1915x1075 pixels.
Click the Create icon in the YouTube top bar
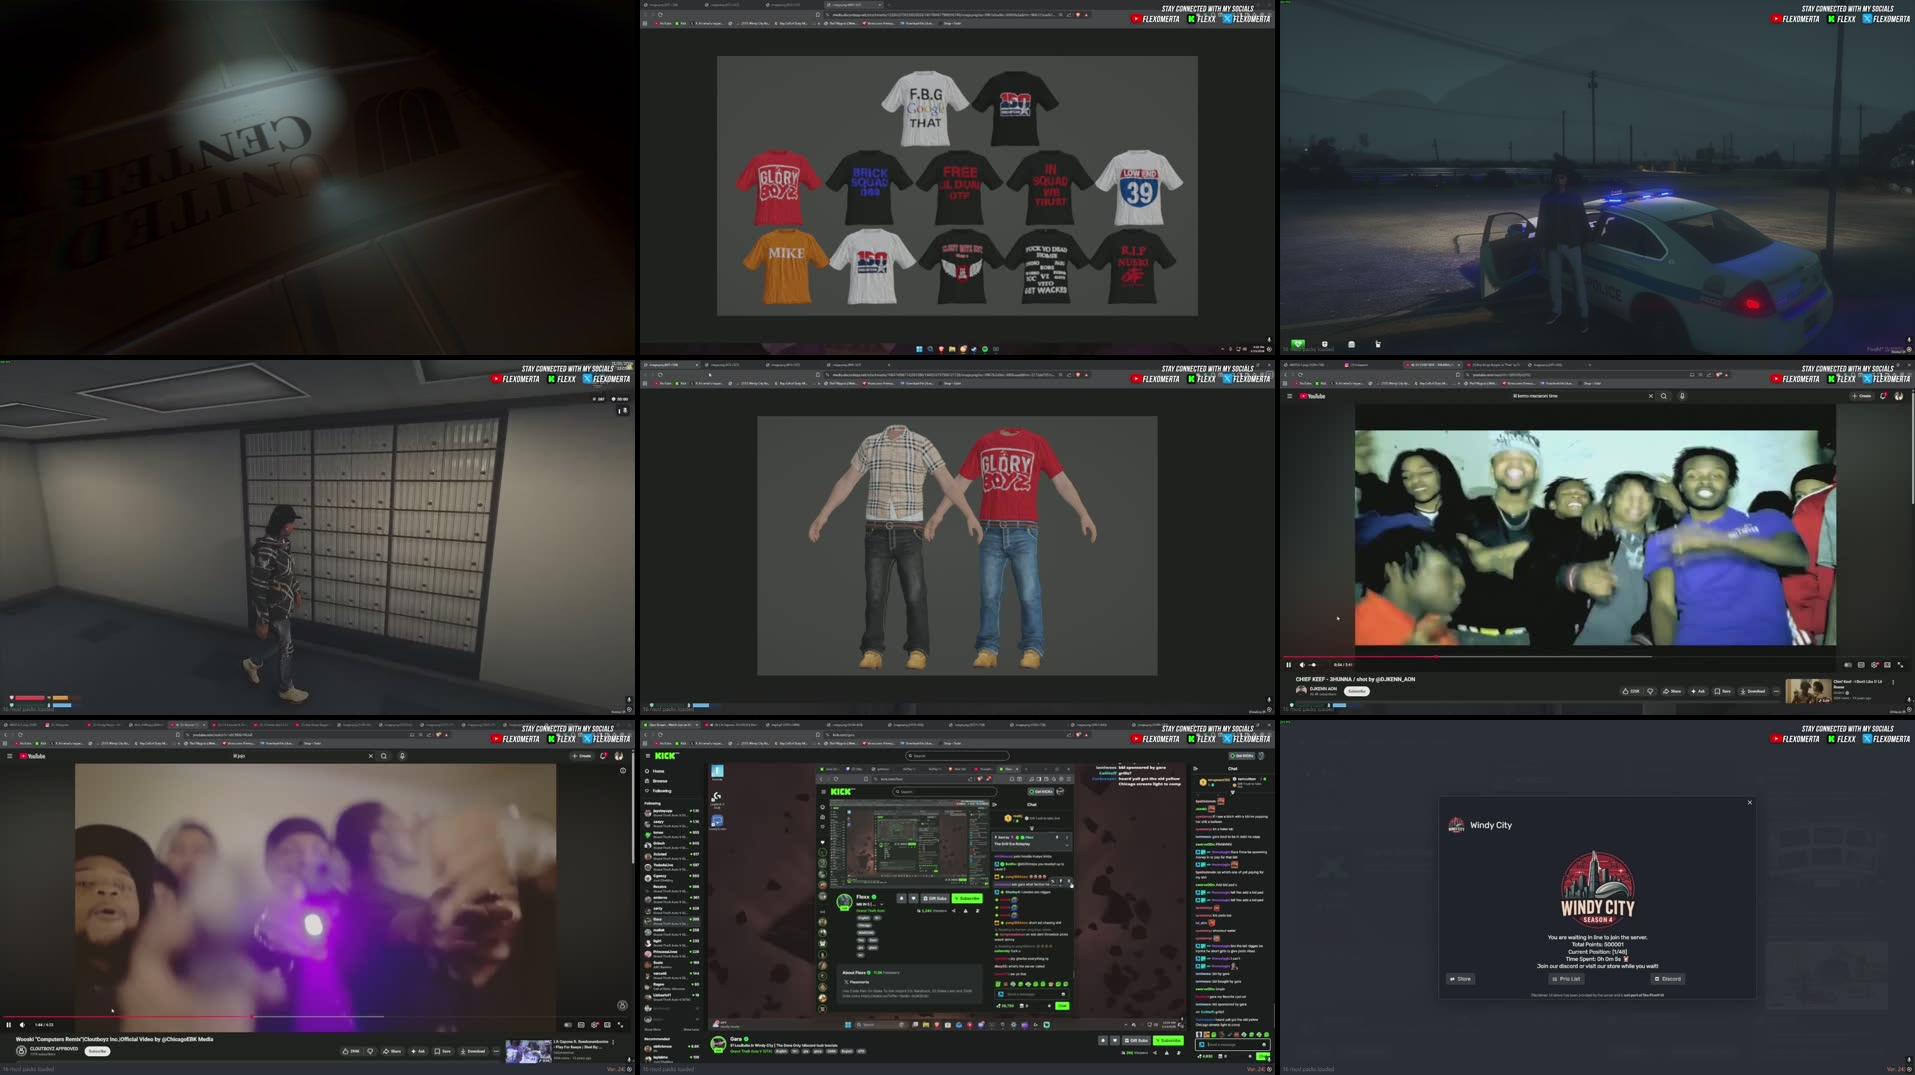pyautogui.click(x=1862, y=396)
